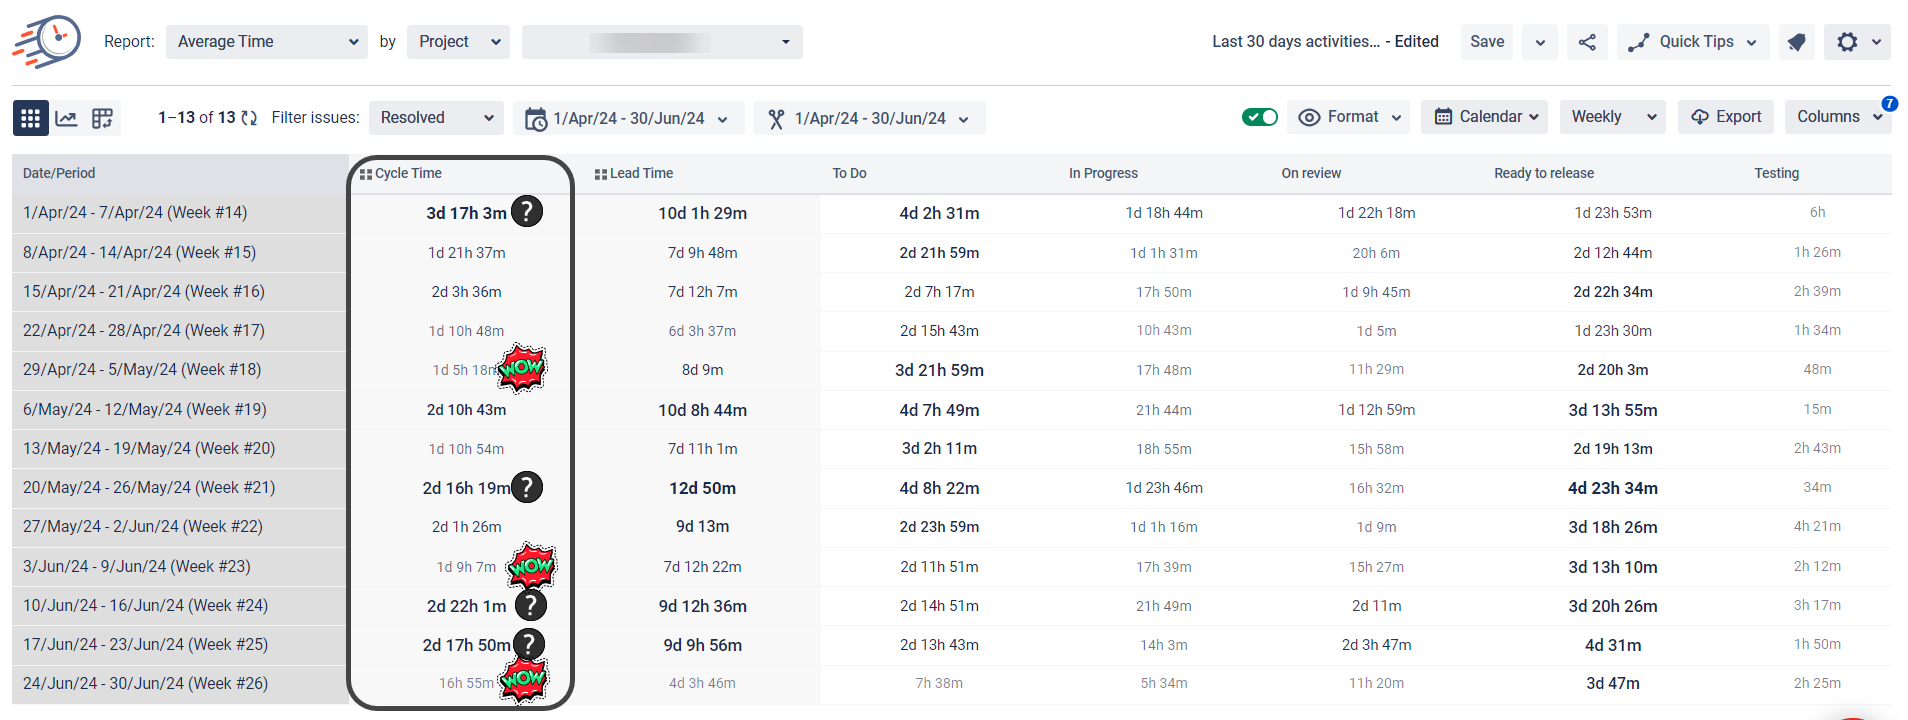Click the share icon
This screenshot has height=720, width=1908.
click(1587, 42)
